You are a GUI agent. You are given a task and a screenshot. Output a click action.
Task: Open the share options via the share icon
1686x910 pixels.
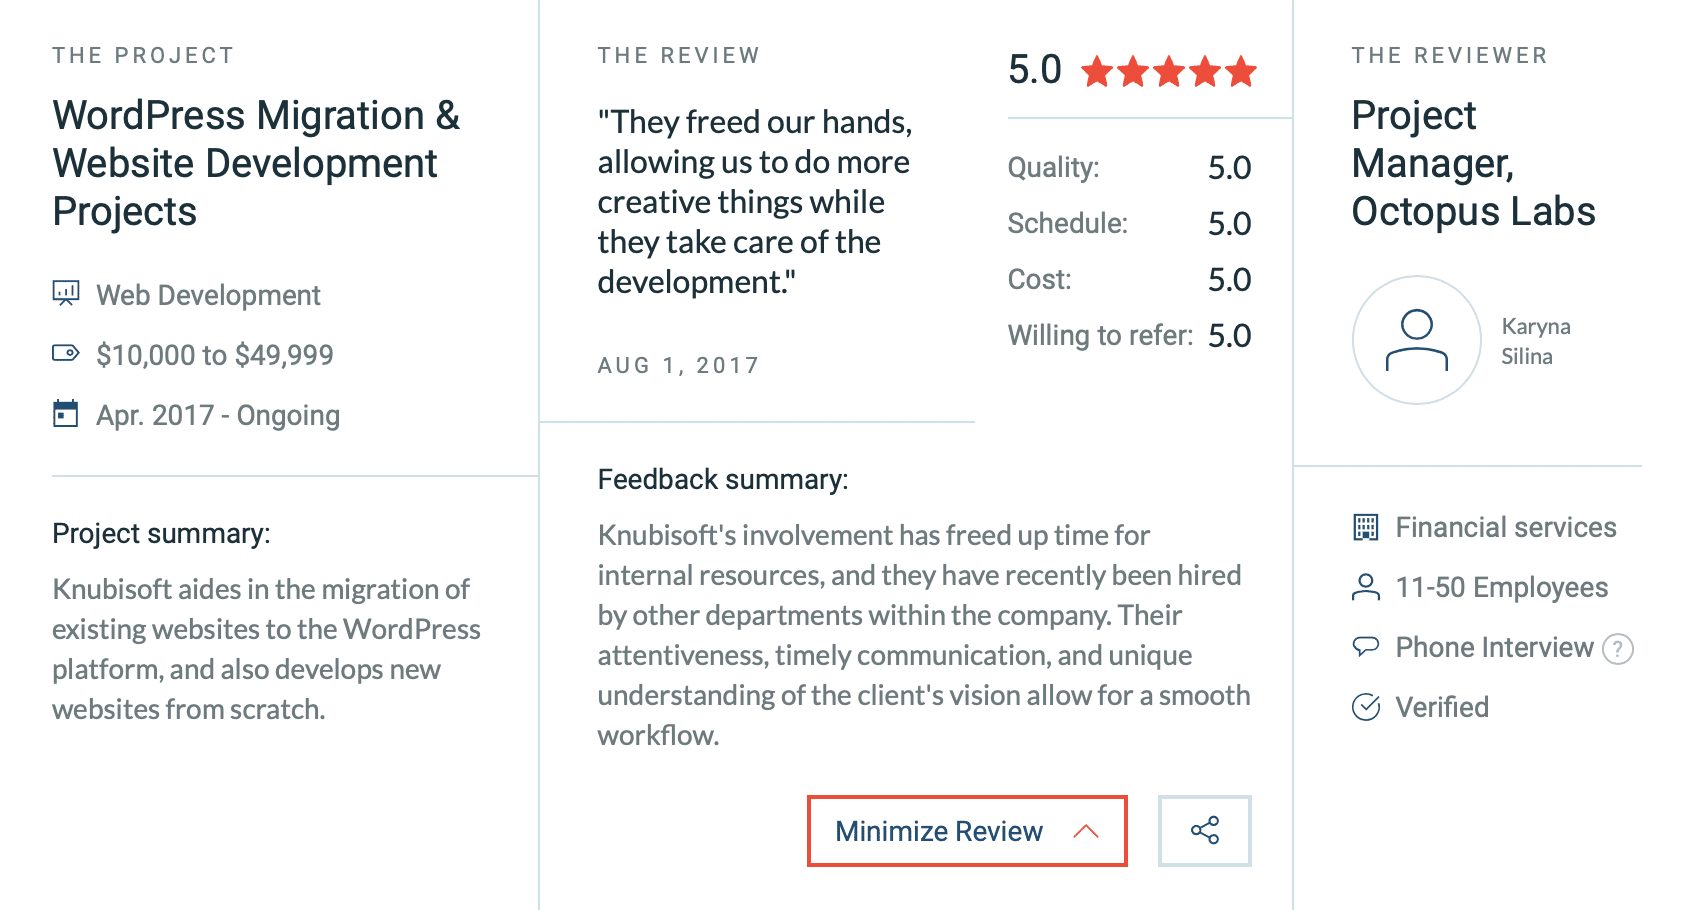click(x=1204, y=830)
